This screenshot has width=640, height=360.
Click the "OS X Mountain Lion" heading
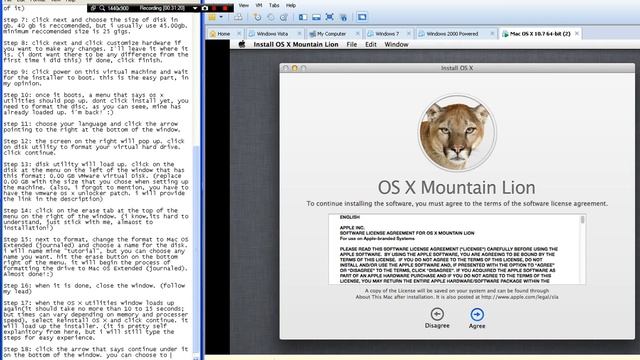pyautogui.click(x=456, y=188)
